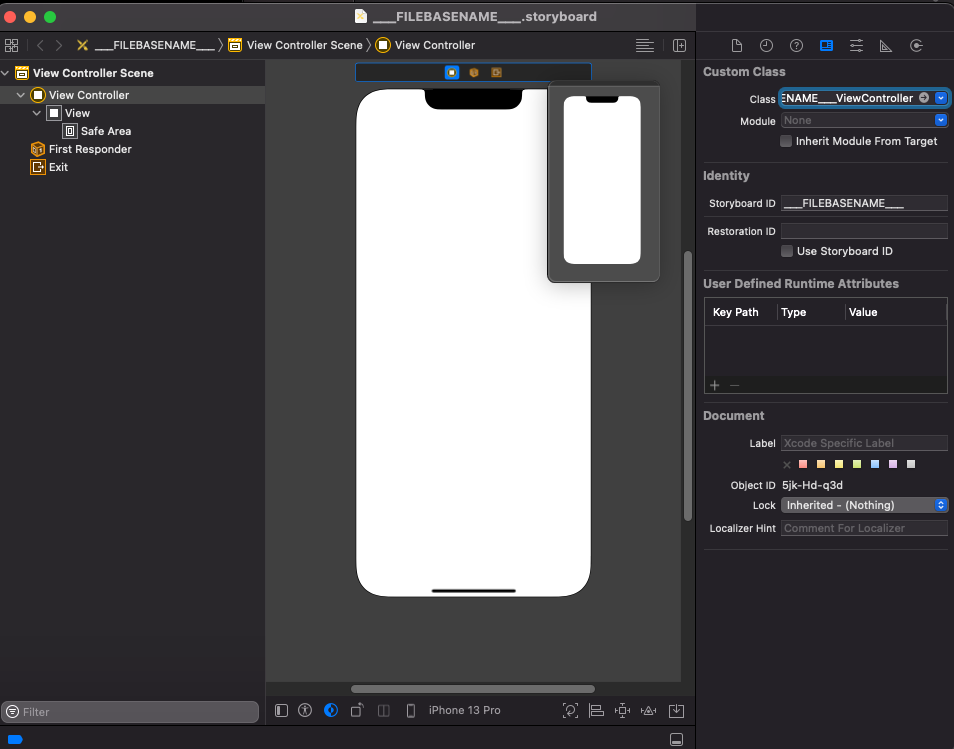Open the Align constraints popup
This screenshot has width=954, height=749.
(596, 711)
